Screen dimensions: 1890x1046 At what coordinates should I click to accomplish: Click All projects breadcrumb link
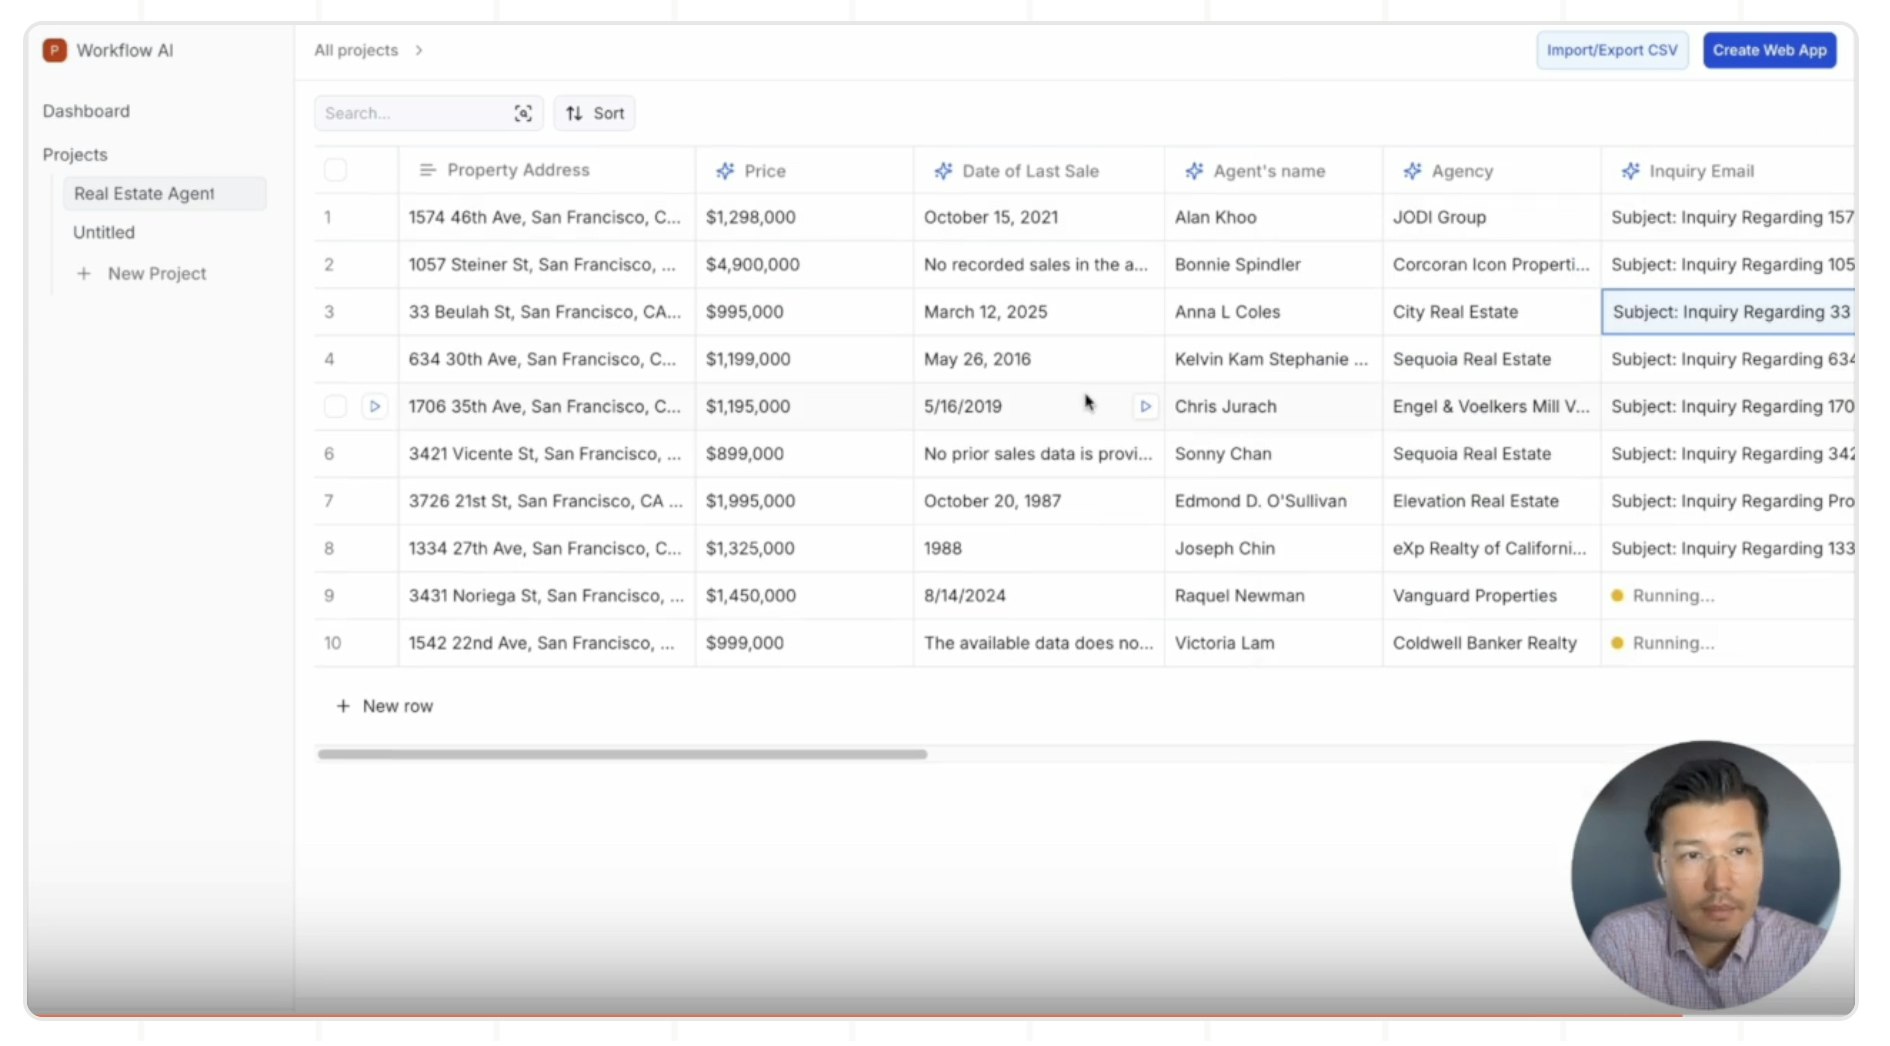(356, 50)
